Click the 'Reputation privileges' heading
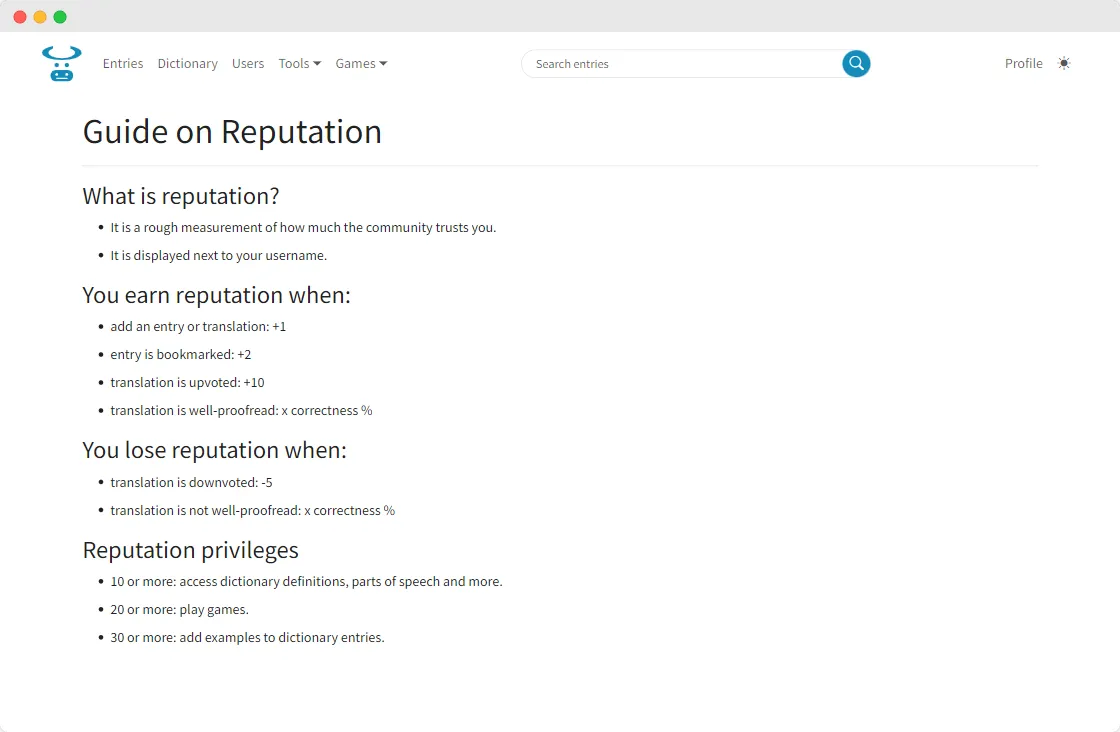Screen dimensions: 1120x732 [x=191, y=550]
